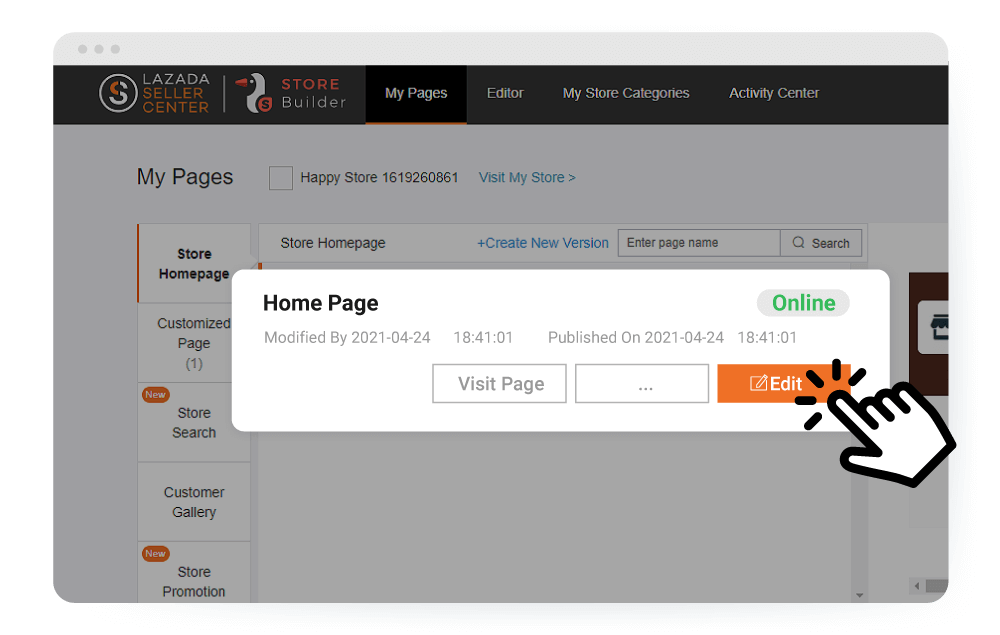Open the more options "..." button
This screenshot has height=635, width=1000.
[x=642, y=384]
